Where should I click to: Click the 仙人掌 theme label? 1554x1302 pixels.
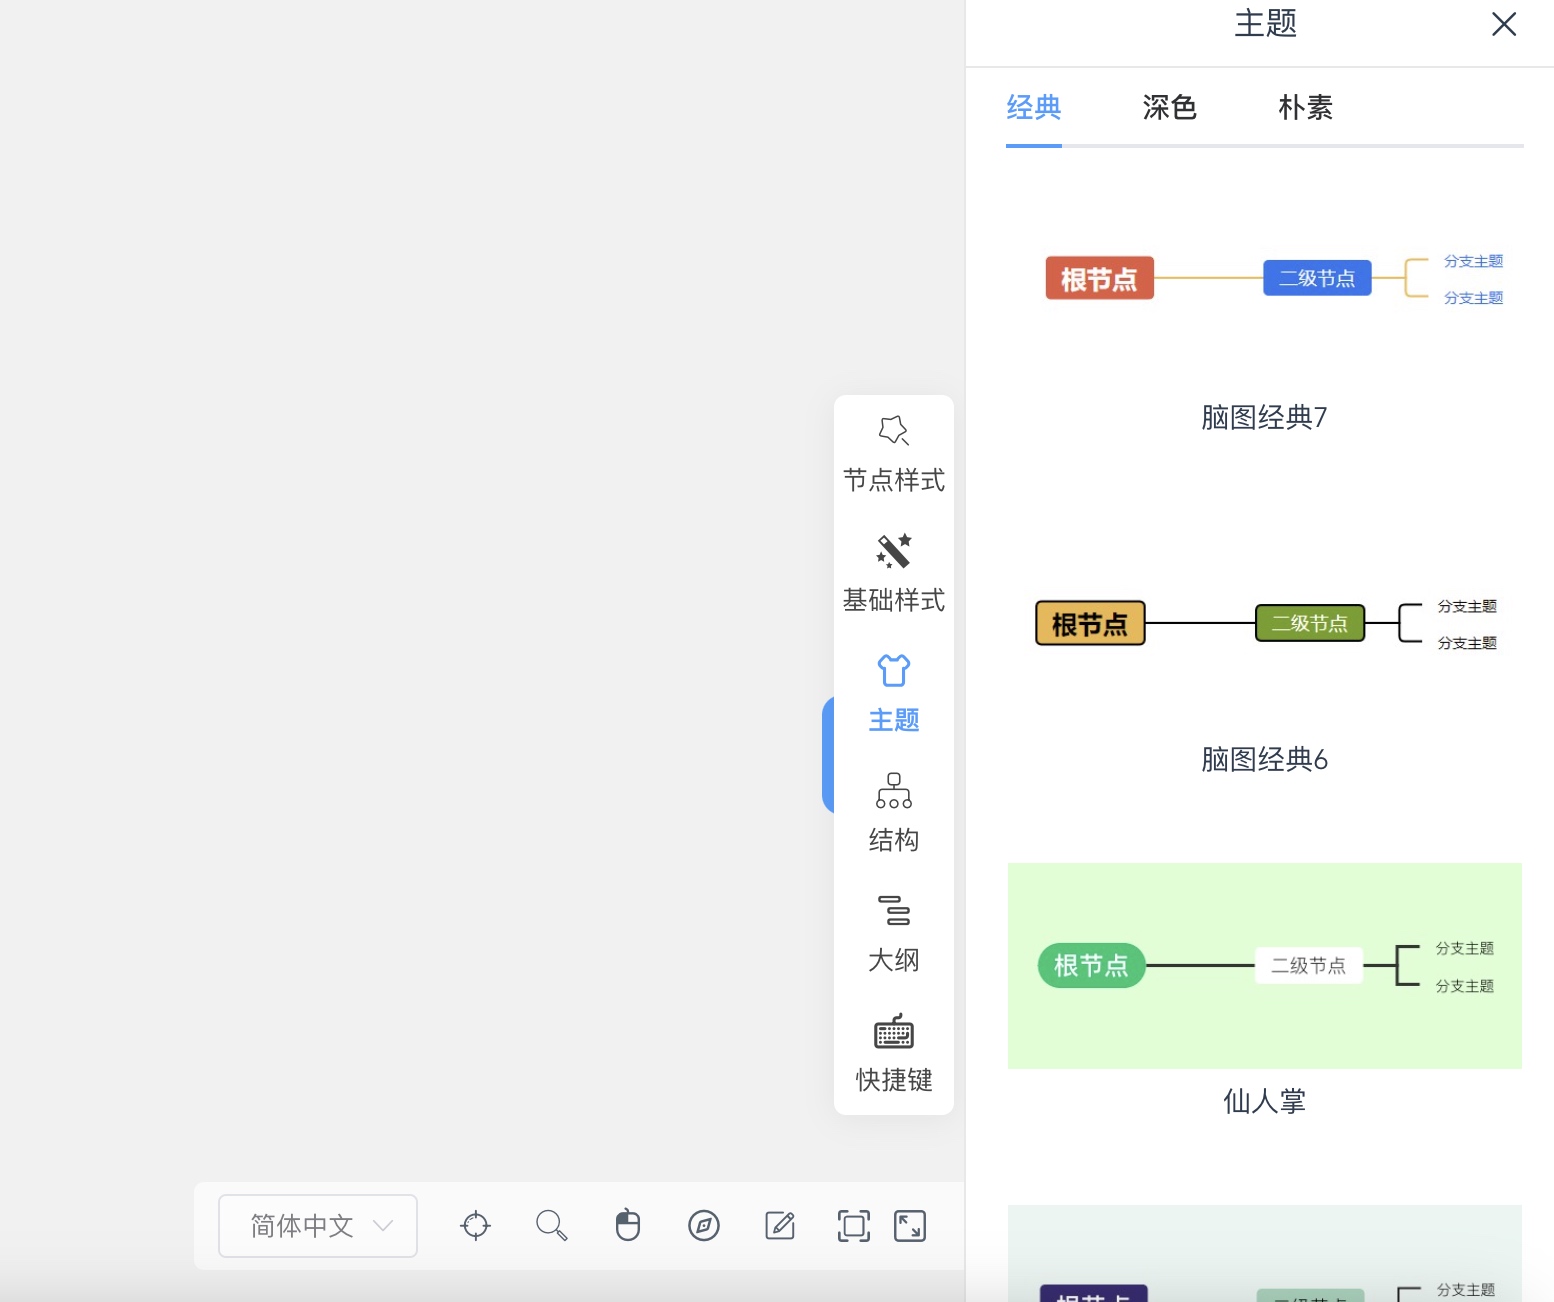click(x=1265, y=1101)
